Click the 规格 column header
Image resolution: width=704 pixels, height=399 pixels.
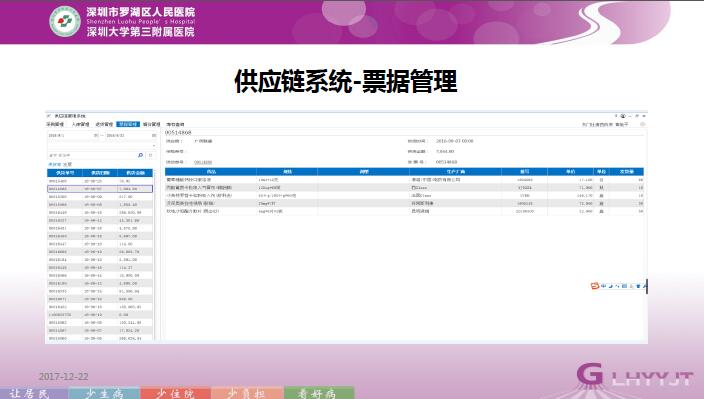[x=287, y=171]
